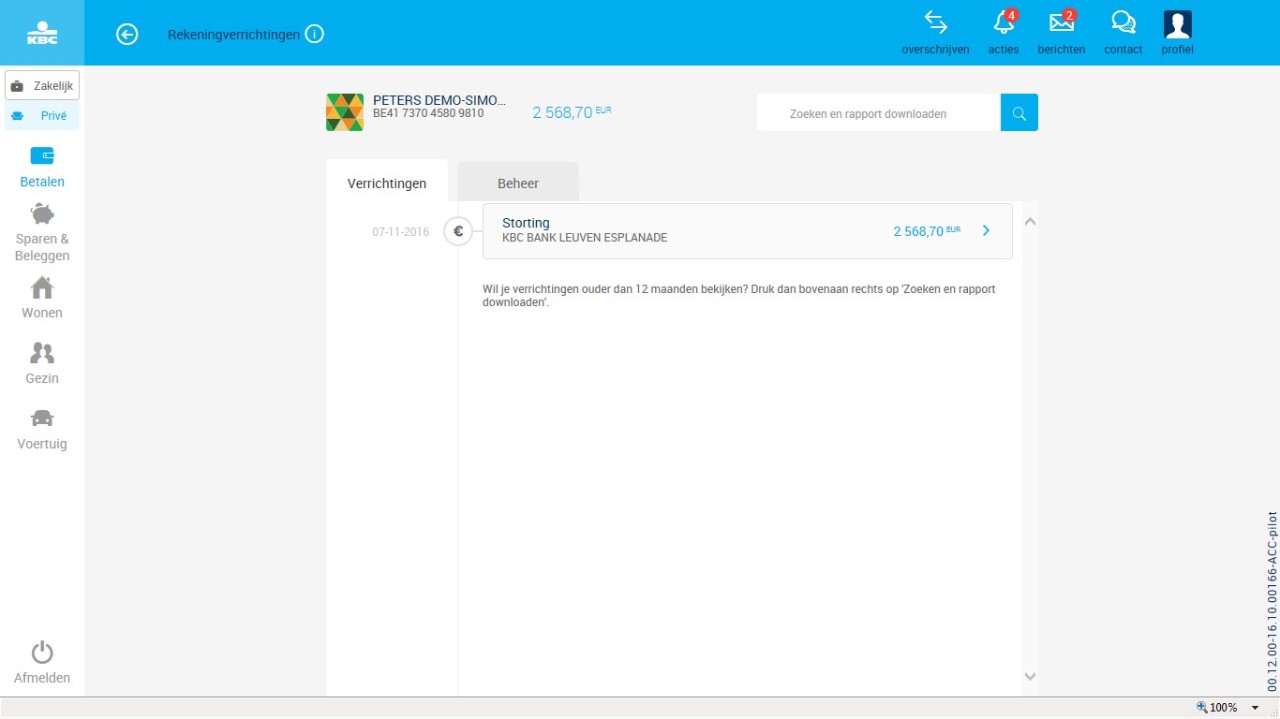Open acties notifications bell
The image size is (1280, 719).
click(x=1003, y=24)
